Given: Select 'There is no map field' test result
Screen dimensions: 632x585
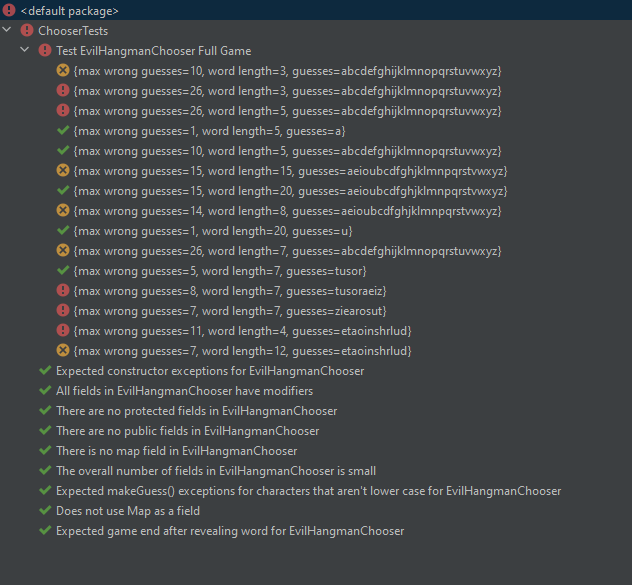Looking at the screenshot, I should pyautogui.click(x=176, y=450).
